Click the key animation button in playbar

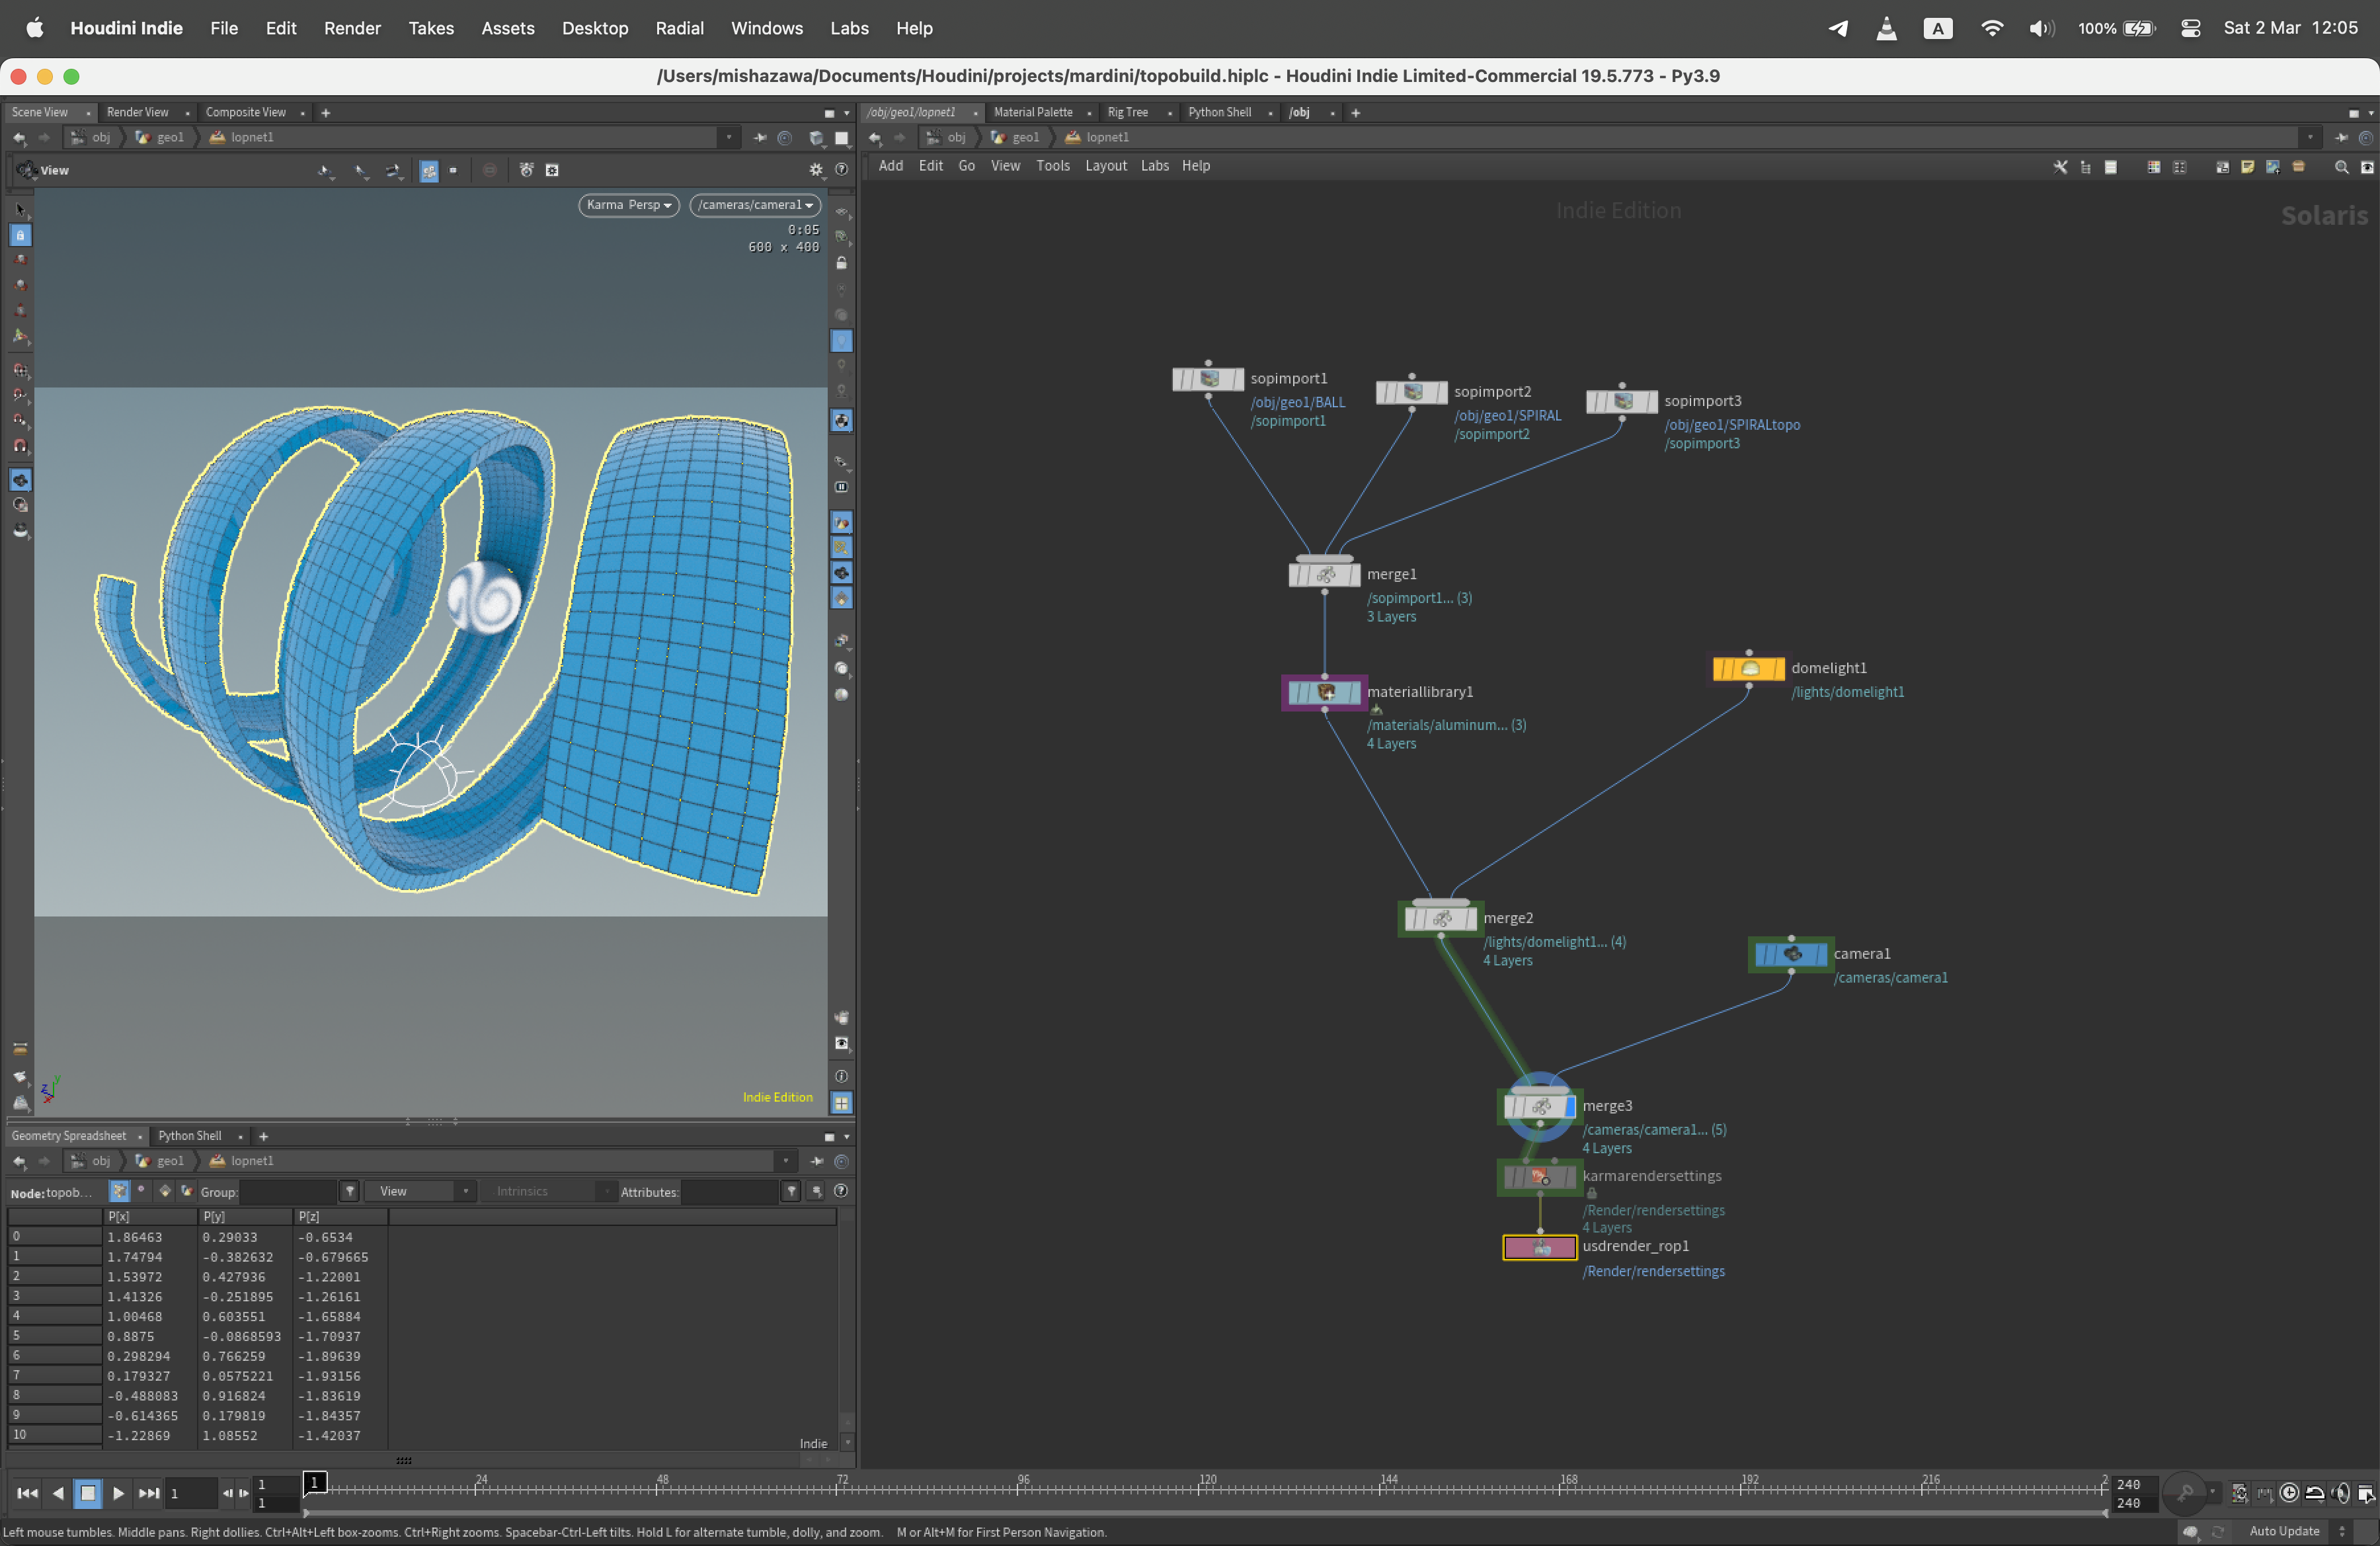click(x=2186, y=1493)
